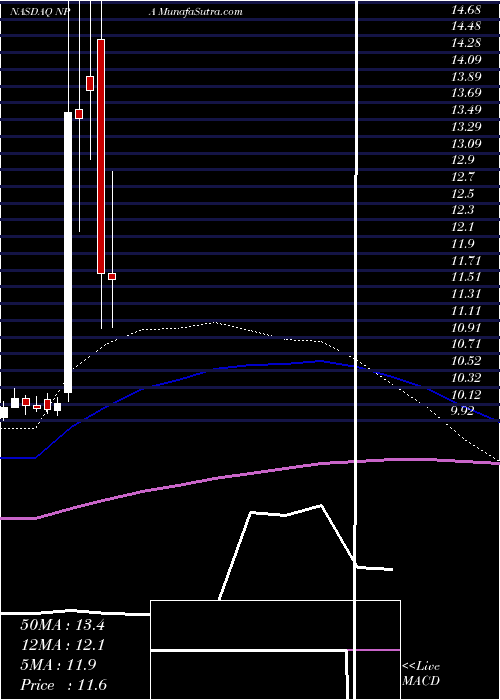Click the 13.69 price axis label
This screenshot has height=700, width=500.
click(466, 93)
